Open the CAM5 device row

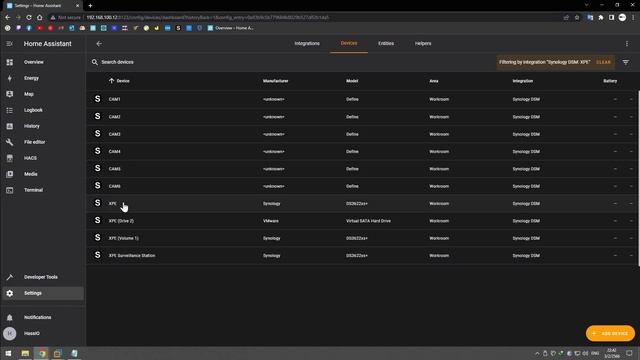pyautogui.click(x=362, y=169)
